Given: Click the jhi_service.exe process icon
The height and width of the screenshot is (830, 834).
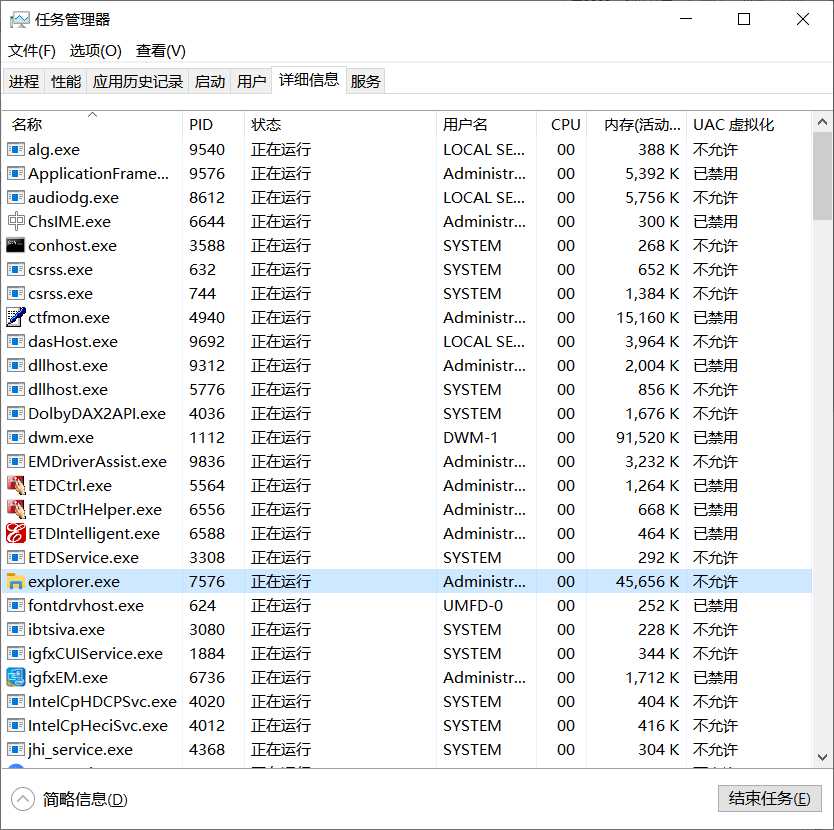Looking at the screenshot, I should click(15, 749).
